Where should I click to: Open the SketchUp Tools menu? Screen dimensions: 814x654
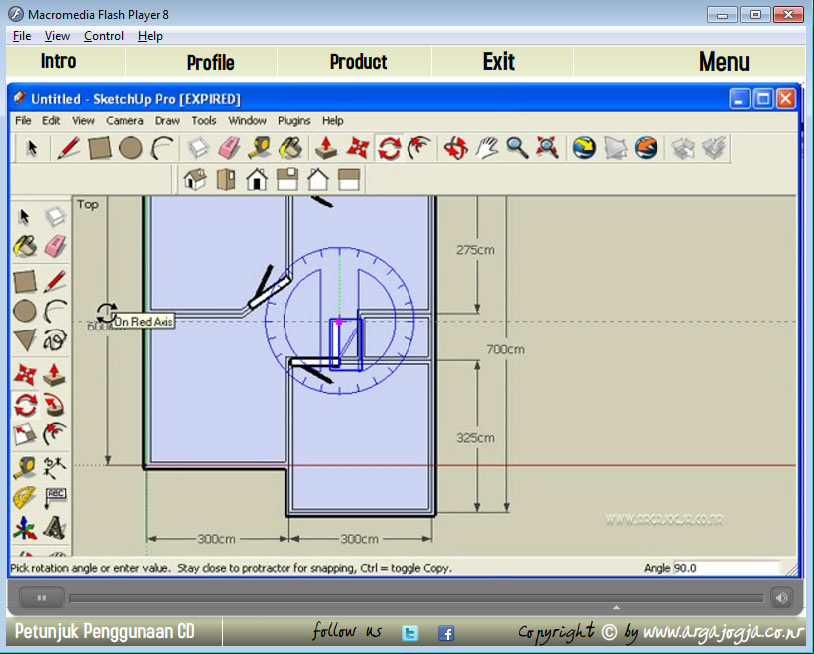(x=204, y=121)
